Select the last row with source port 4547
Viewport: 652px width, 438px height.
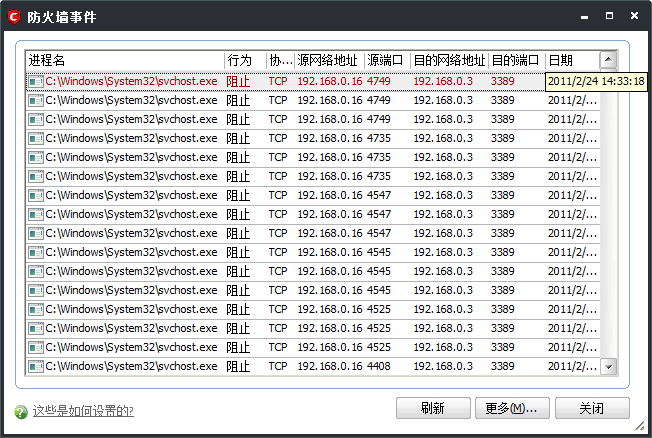(313, 233)
